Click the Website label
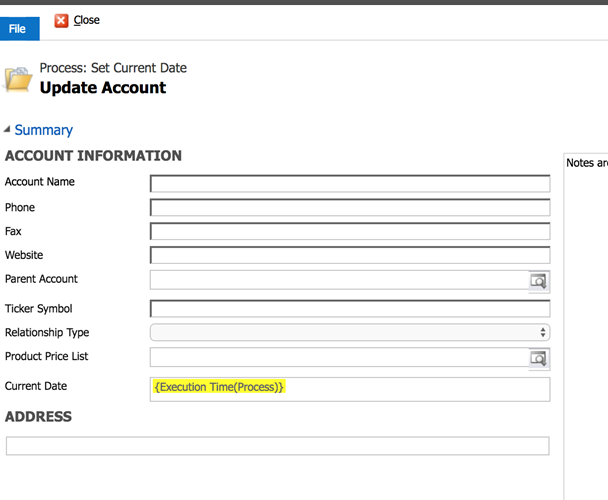Viewport: 608px width, 500px height. [24, 255]
